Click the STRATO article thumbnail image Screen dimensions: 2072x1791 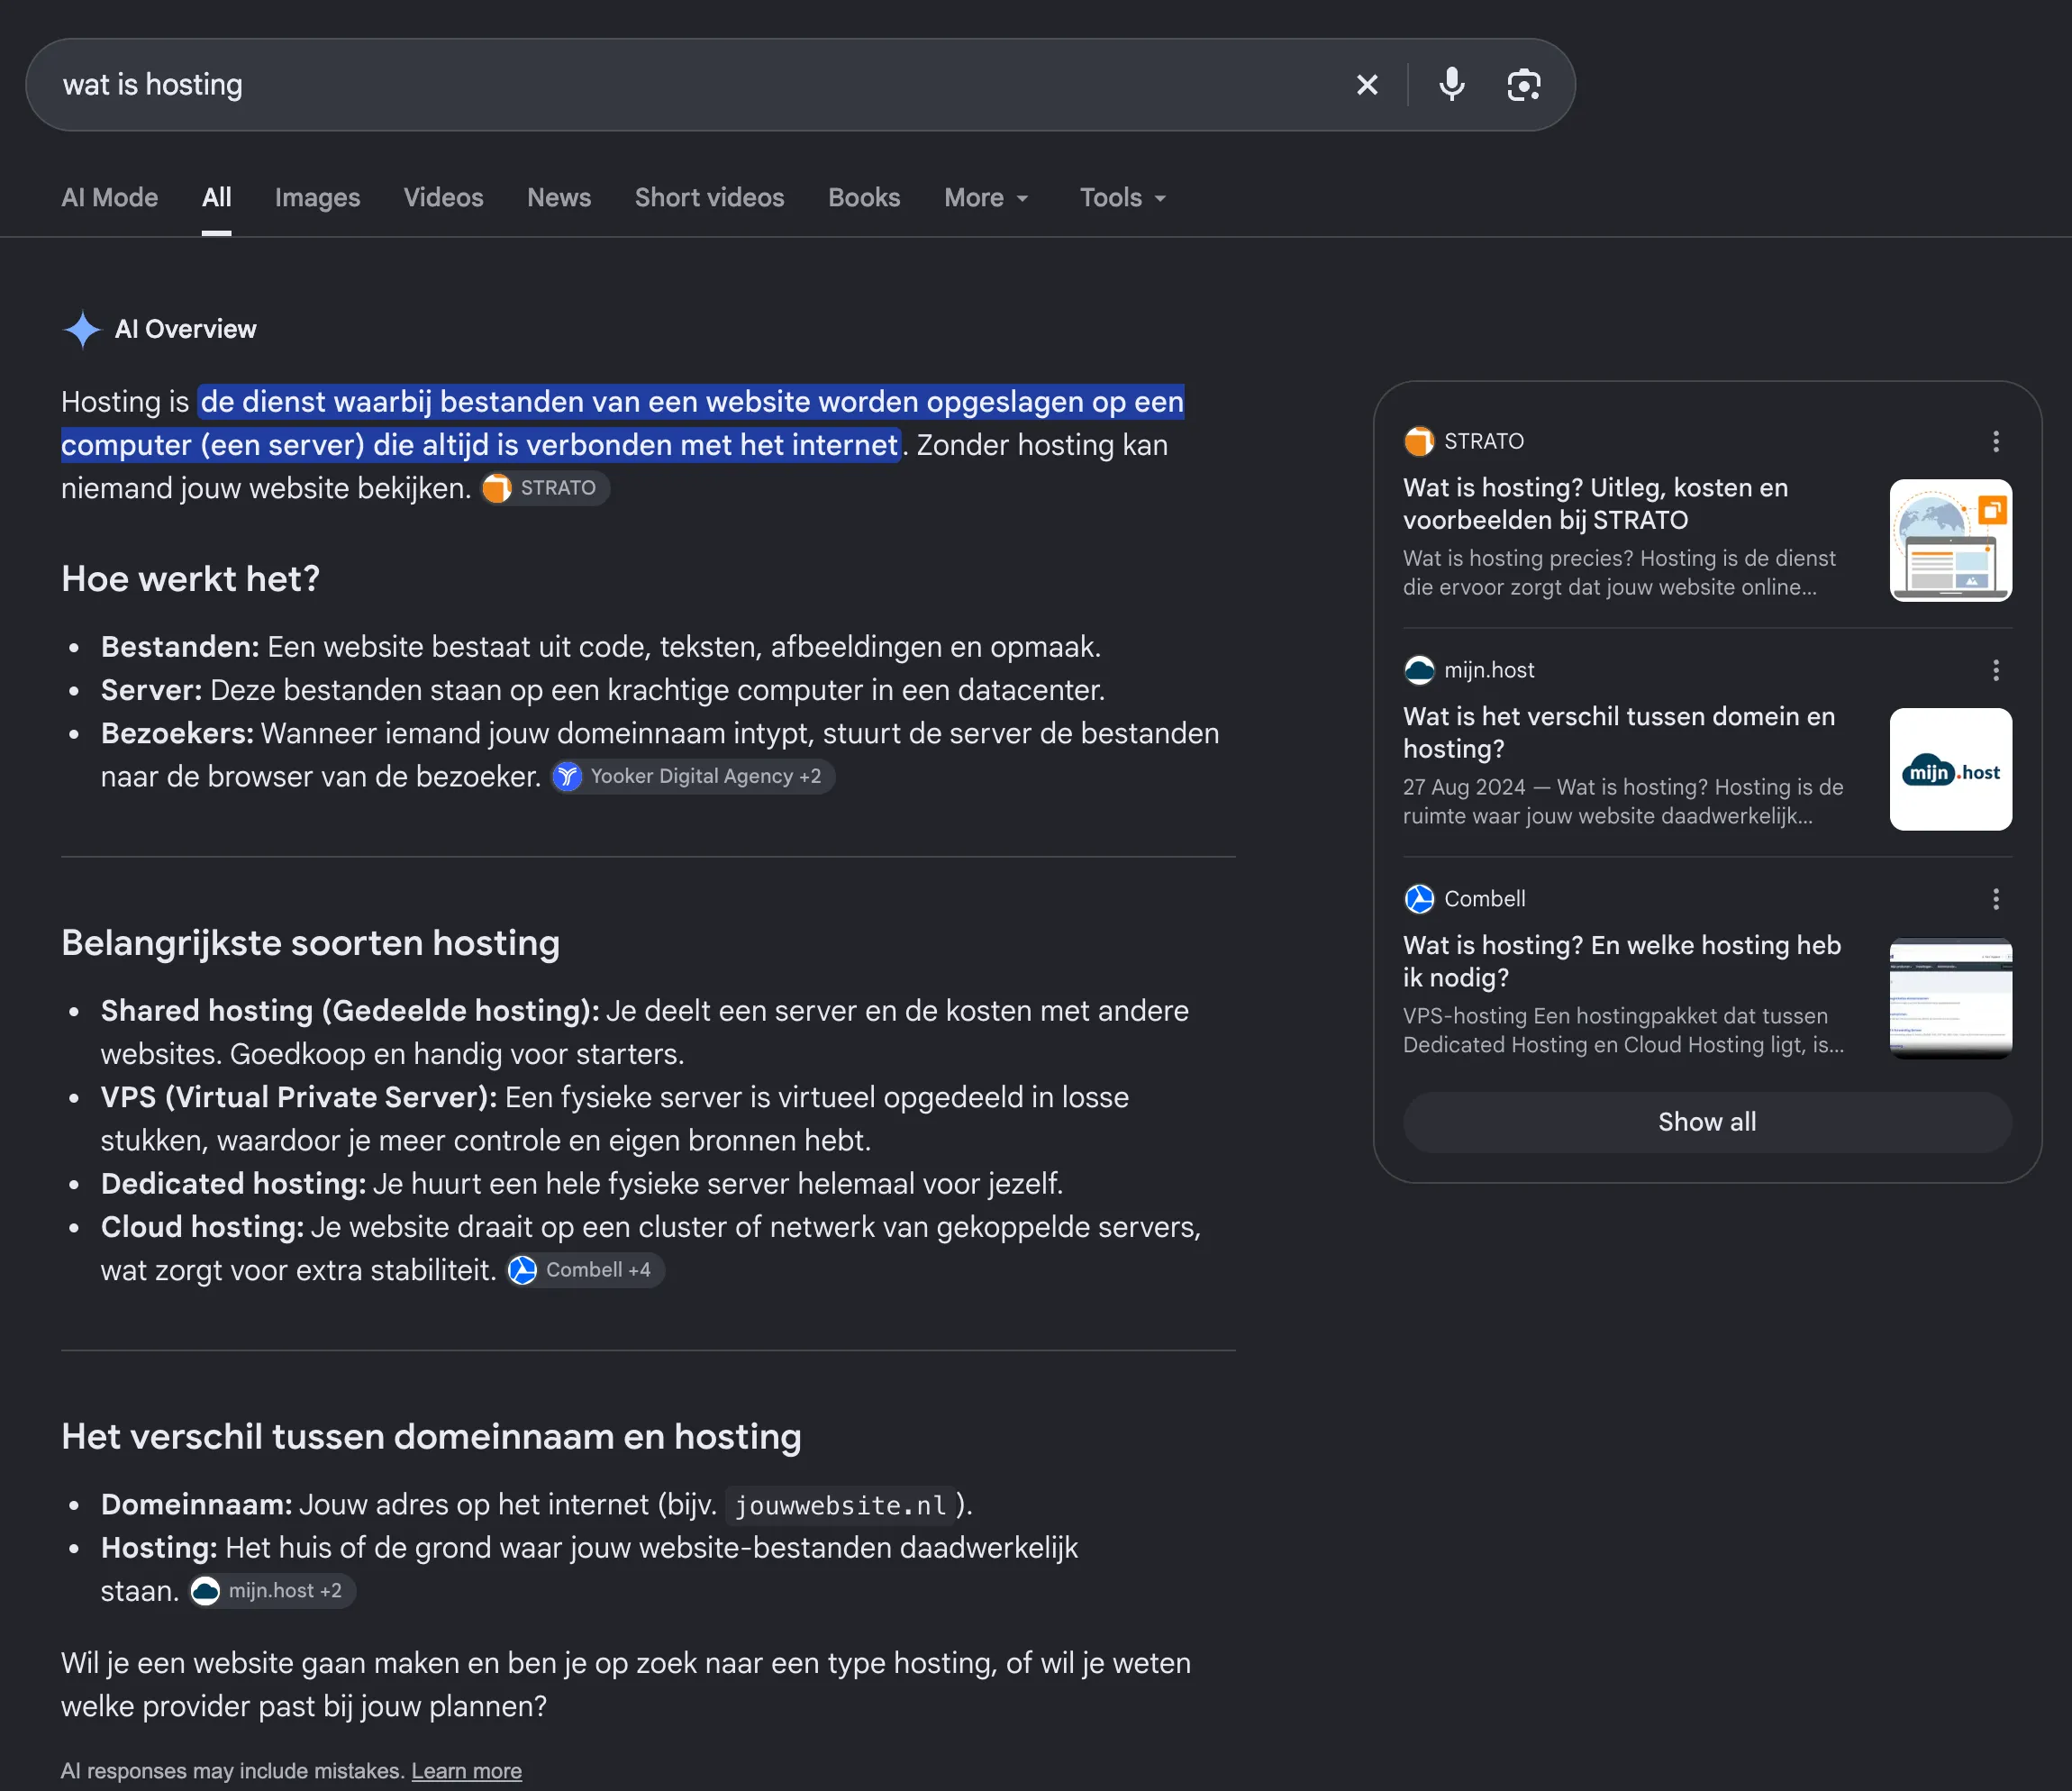click(x=1950, y=540)
